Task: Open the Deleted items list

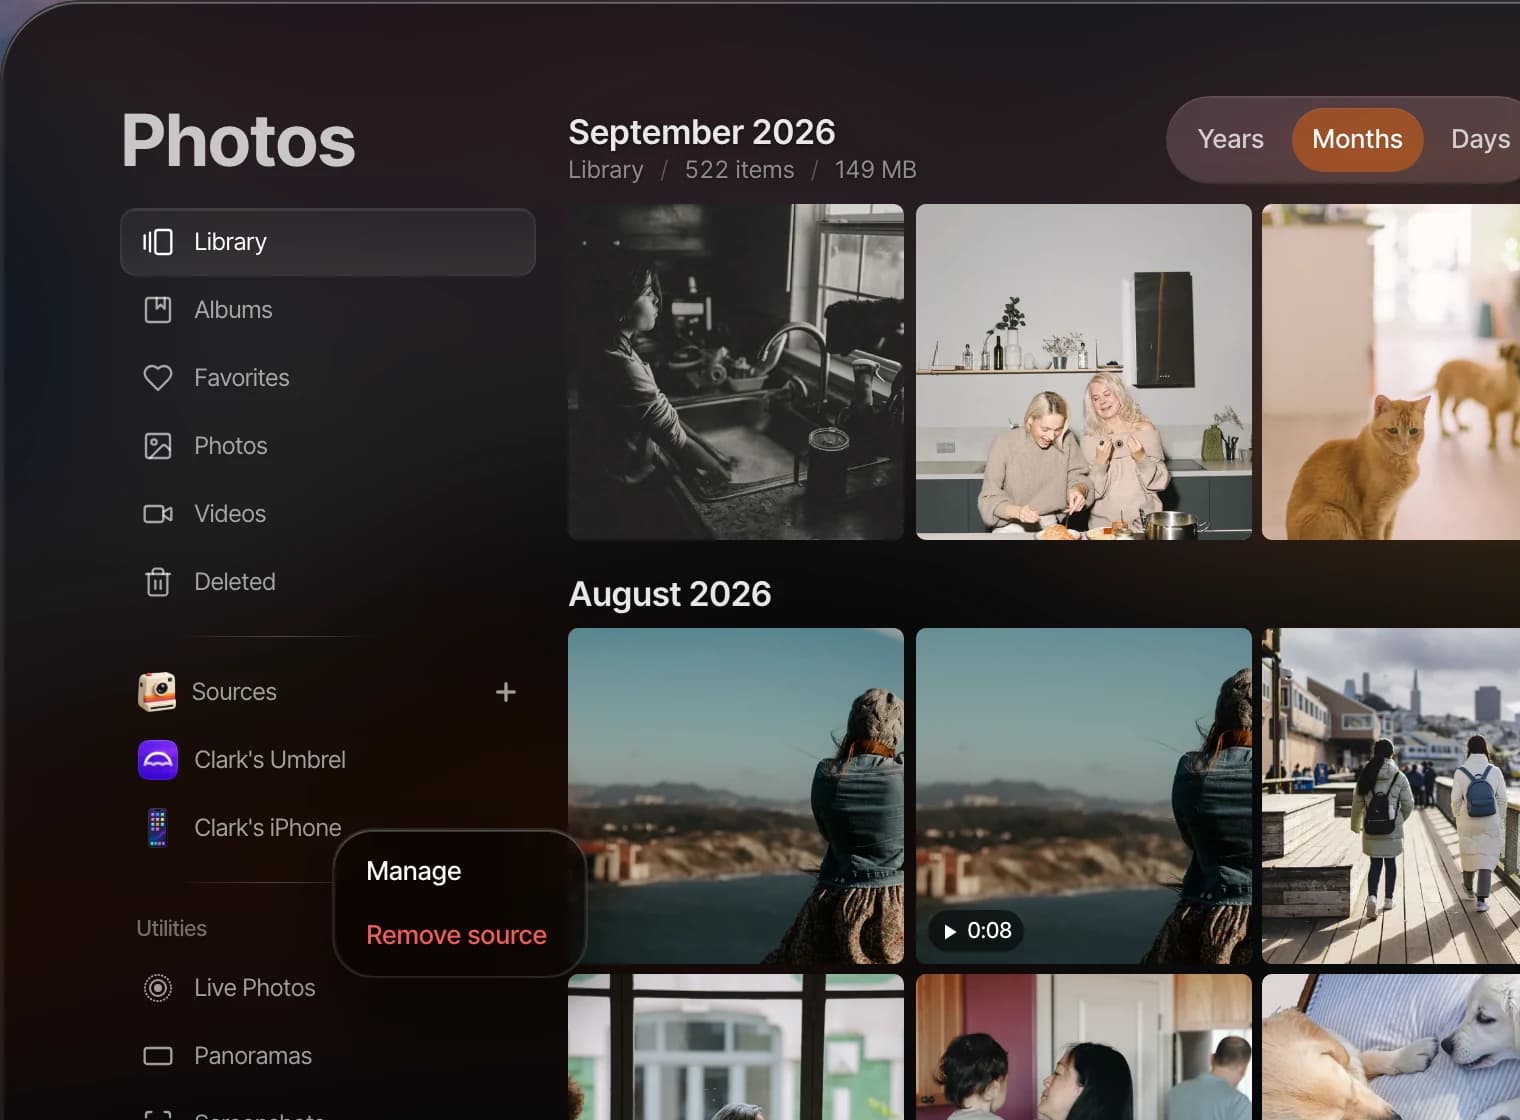Action: pos(328,582)
